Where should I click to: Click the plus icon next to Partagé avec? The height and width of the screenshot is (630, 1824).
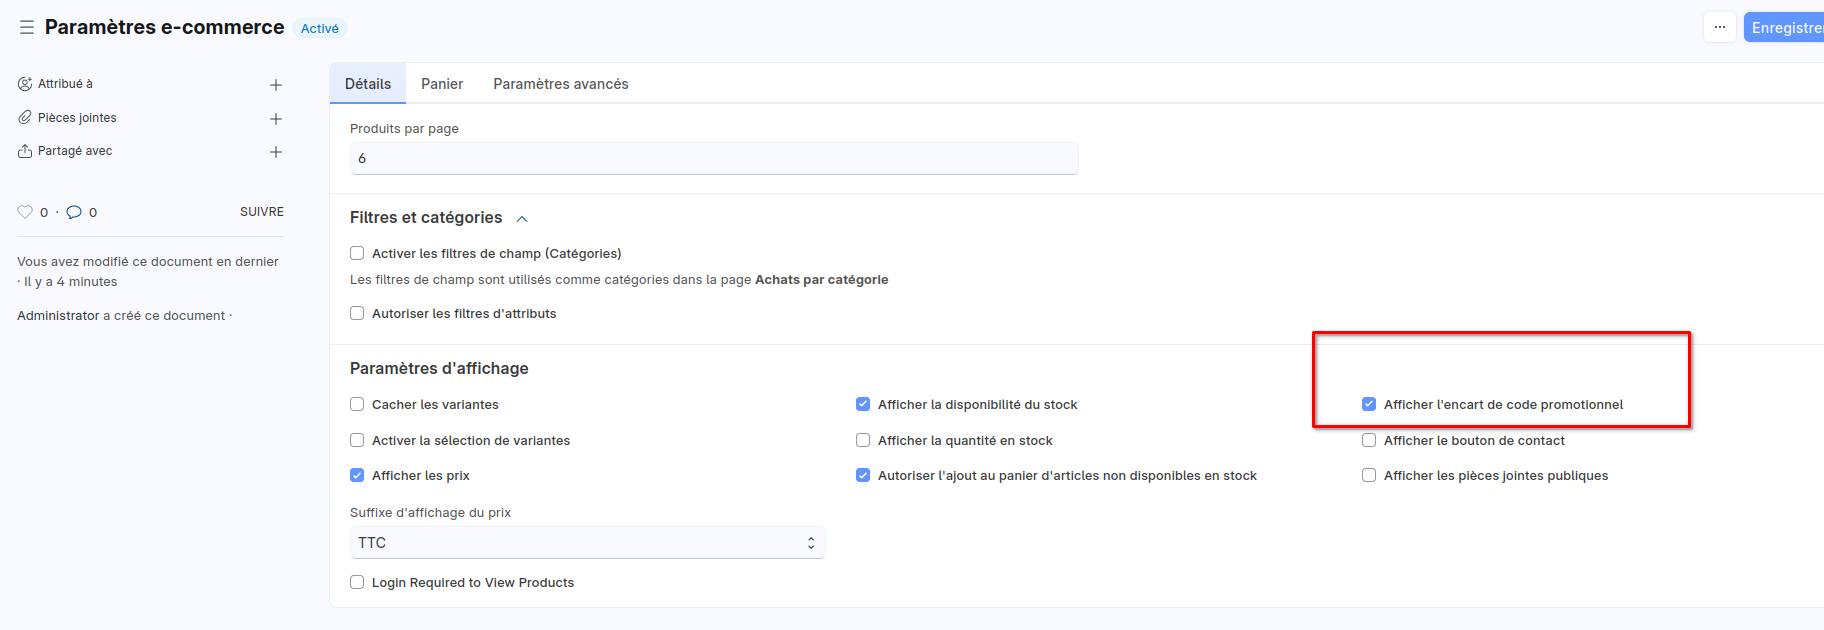[276, 152]
